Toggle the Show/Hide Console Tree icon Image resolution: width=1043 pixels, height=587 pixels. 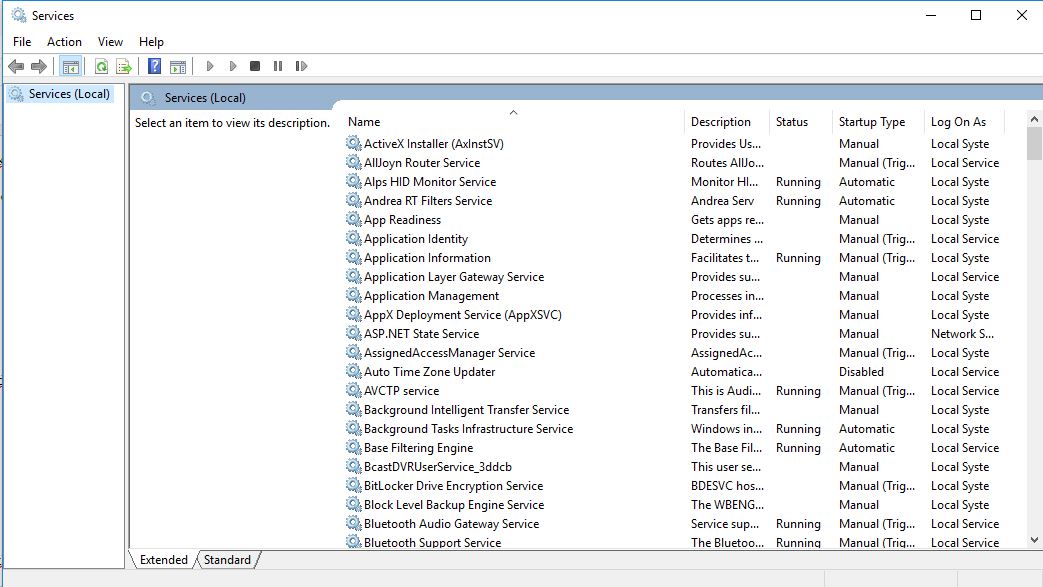click(x=70, y=66)
